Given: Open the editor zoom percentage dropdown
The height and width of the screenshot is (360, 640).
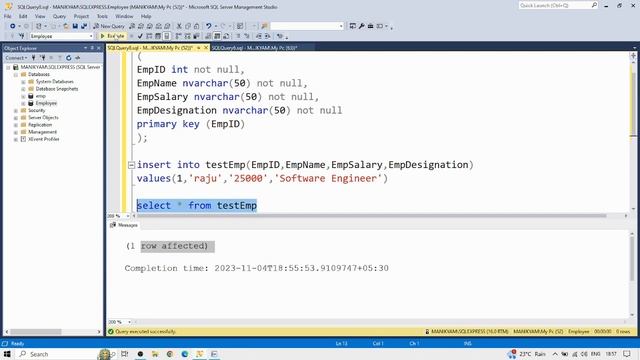Looking at the screenshot, I should (x=128, y=216).
